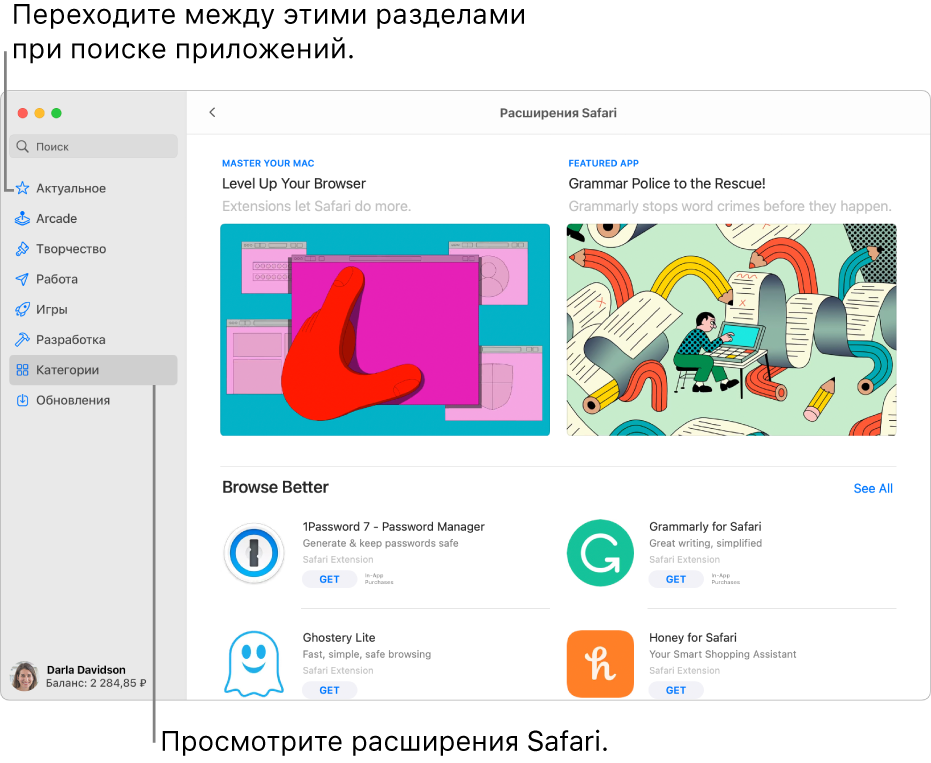
Task: Click "Extensions let Safari do more." subtitle
Action: pyautogui.click(x=316, y=206)
